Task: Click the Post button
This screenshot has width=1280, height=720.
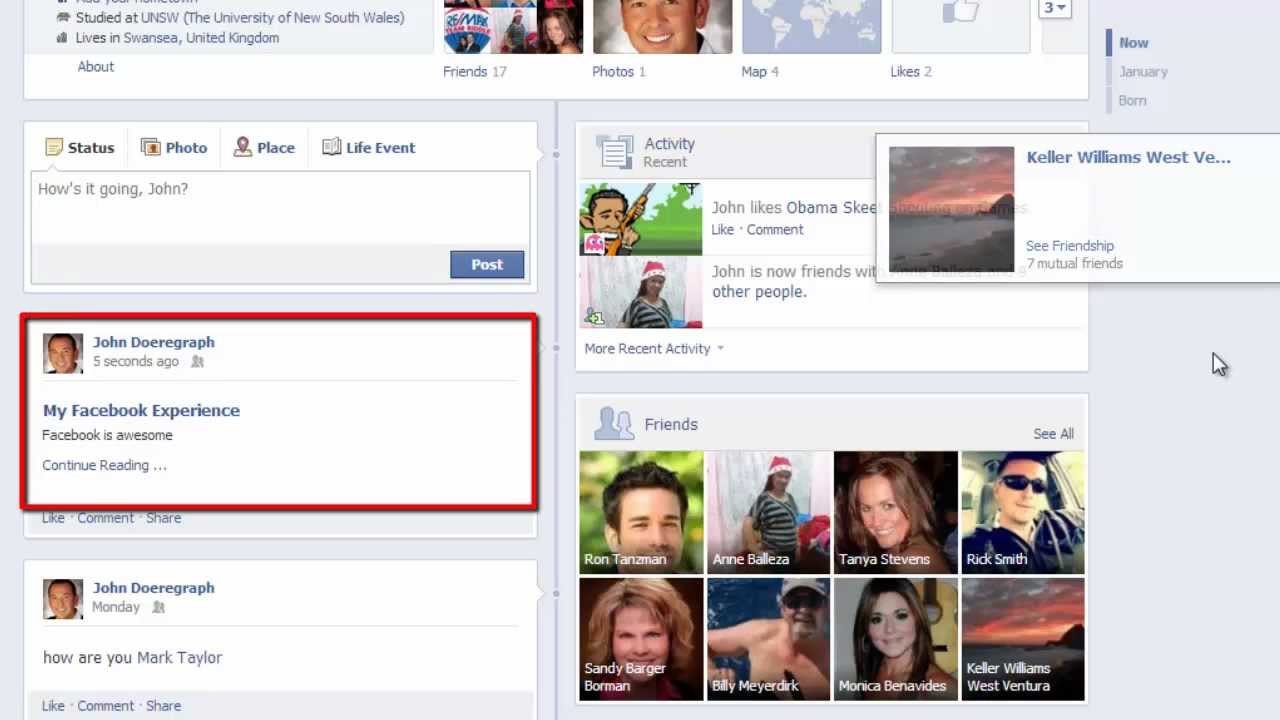Action: point(487,264)
